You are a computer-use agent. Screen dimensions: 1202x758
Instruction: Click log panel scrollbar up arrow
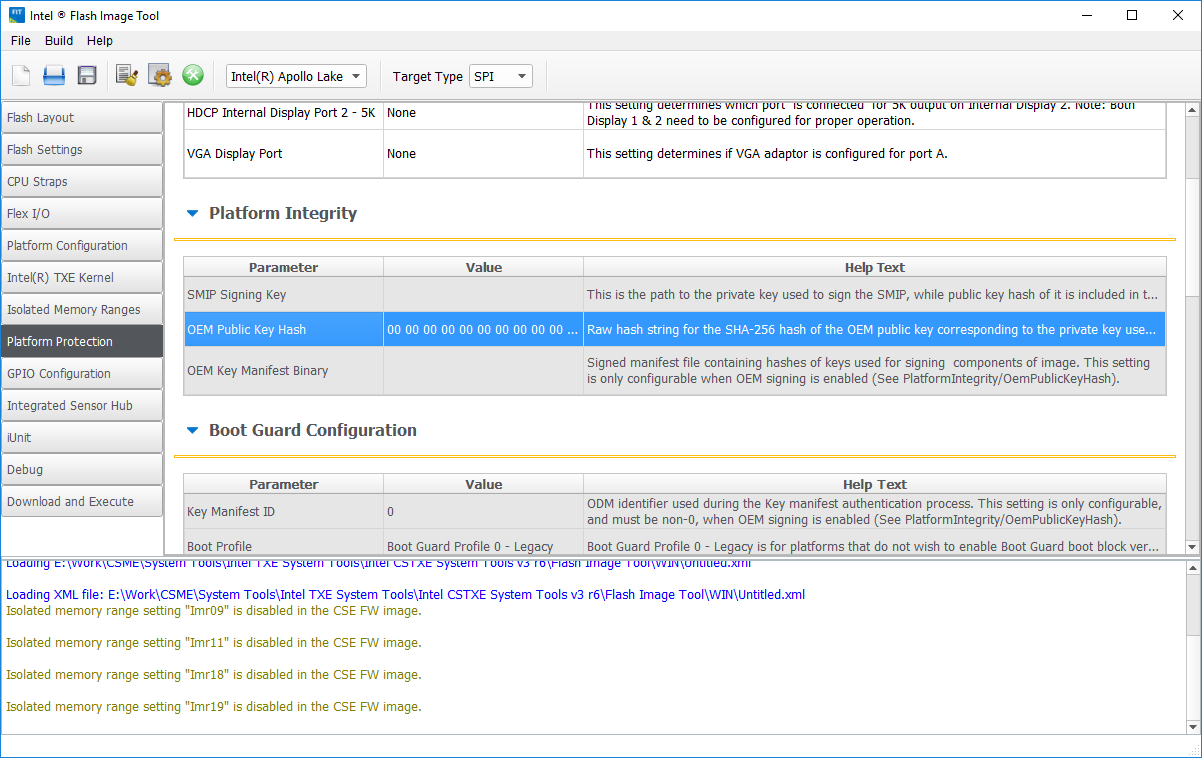[x=1192, y=569]
